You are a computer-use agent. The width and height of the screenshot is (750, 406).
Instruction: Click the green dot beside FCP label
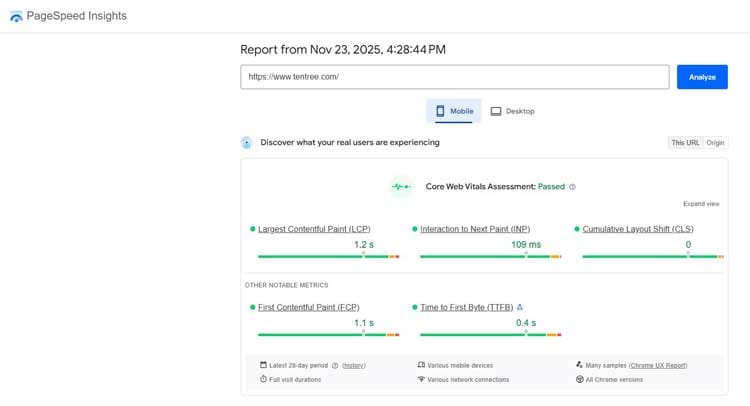pyautogui.click(x=253, y=307)
